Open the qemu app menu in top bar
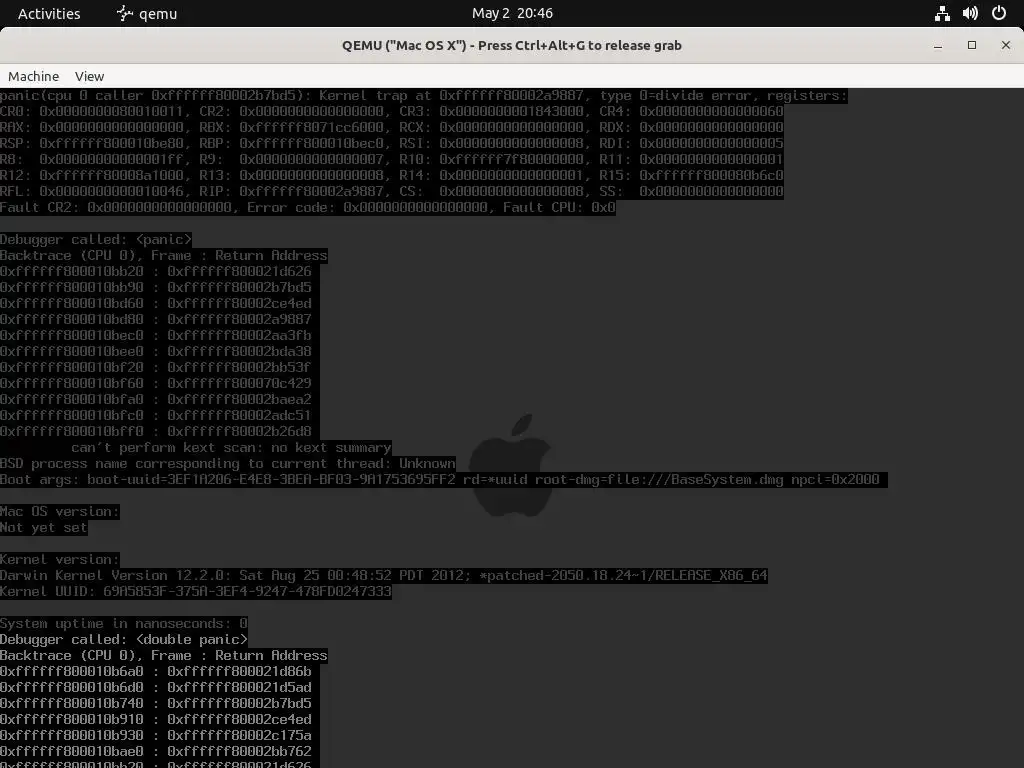 146,13
